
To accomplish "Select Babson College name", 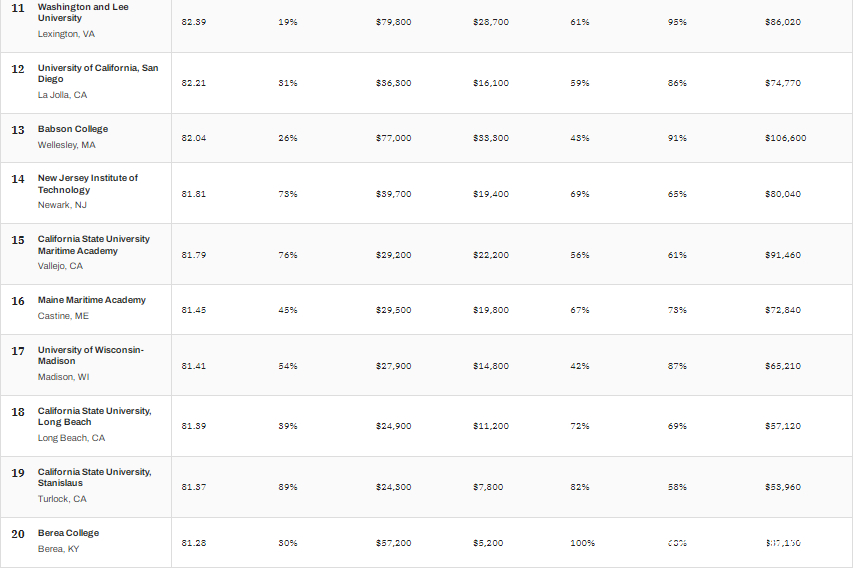I will pyautogui.click(x=73, y=129).
